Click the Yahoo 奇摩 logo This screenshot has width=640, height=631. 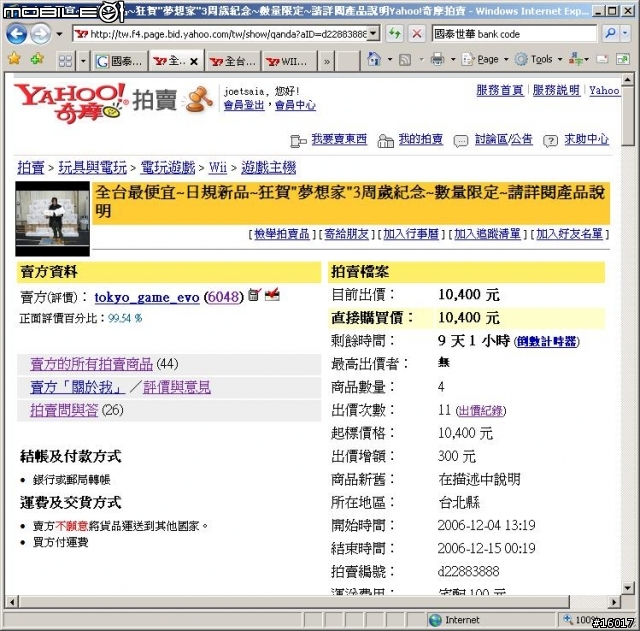(70, 102)
